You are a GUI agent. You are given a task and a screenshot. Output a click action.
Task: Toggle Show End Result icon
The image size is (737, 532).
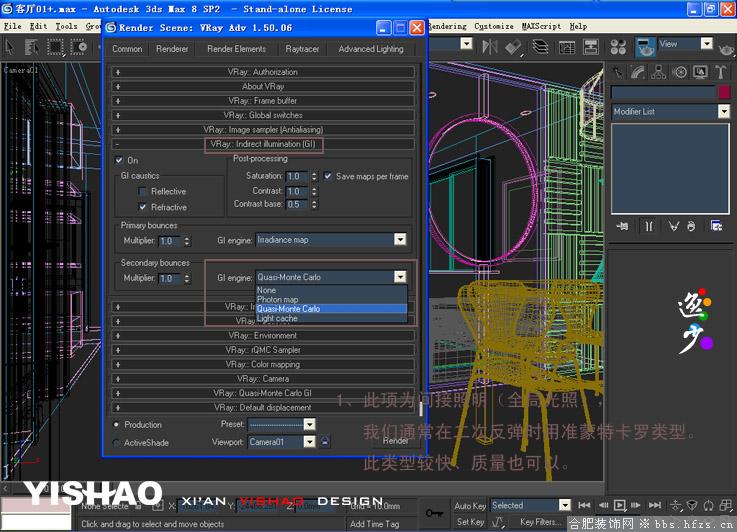click(649, 227)
